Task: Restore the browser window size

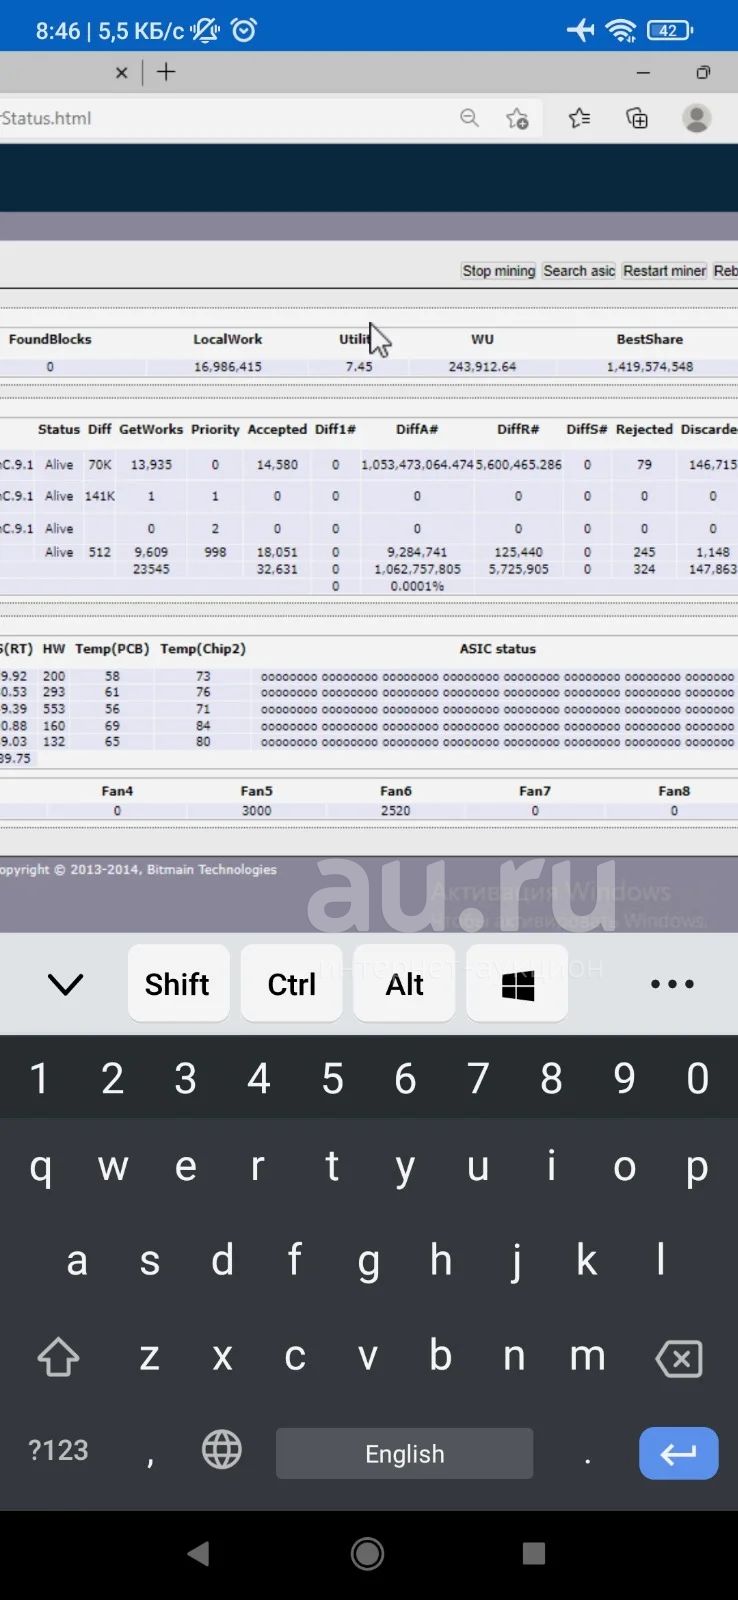Action: 703,72
